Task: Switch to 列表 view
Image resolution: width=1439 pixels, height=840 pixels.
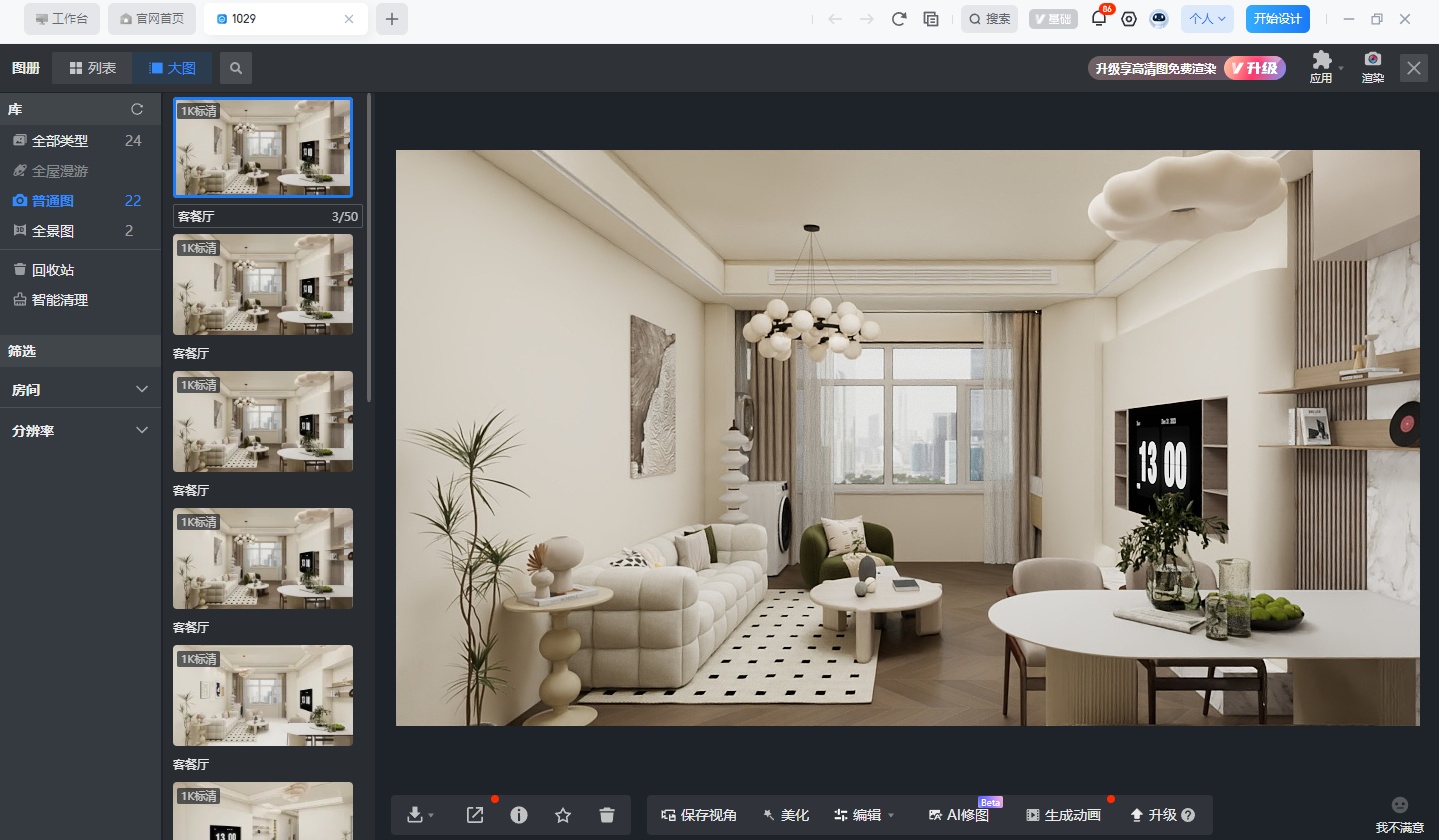Action: [x=92, y=68]
